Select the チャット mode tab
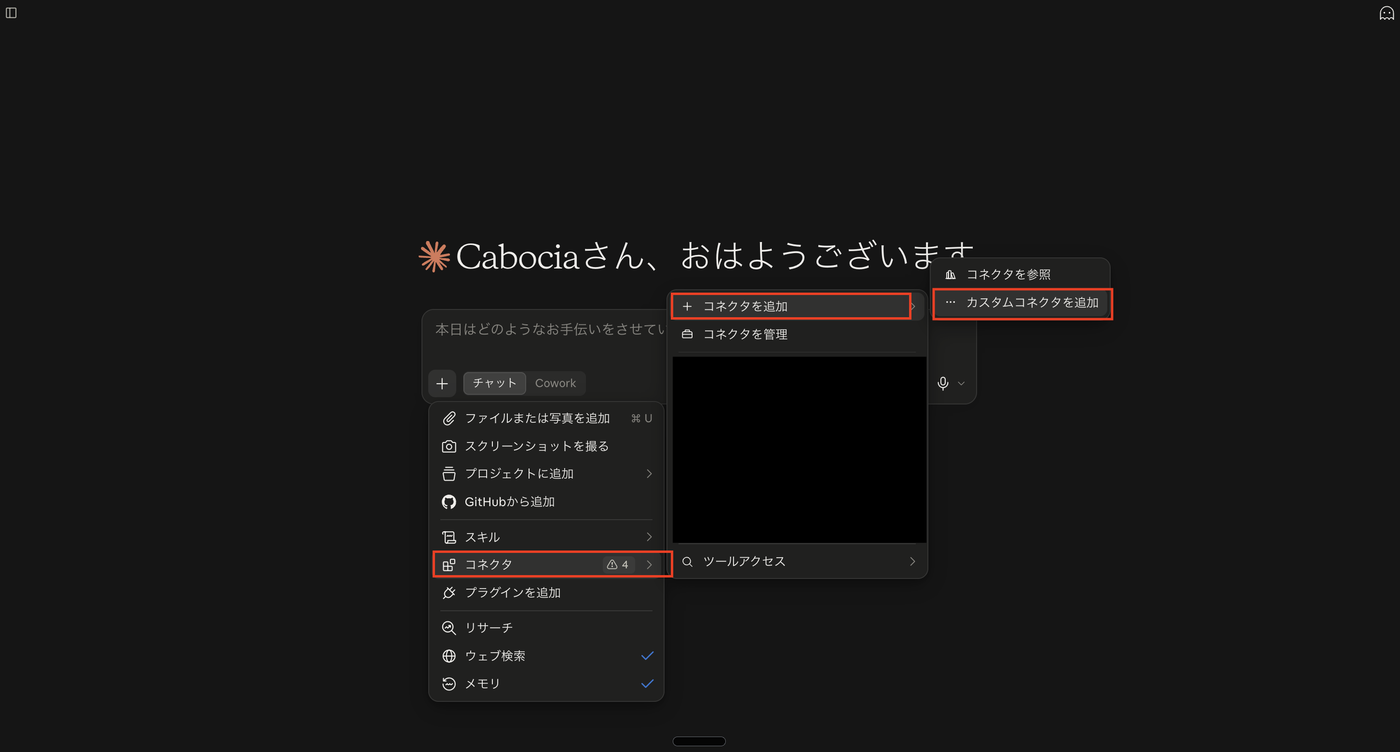 point(494,383)
